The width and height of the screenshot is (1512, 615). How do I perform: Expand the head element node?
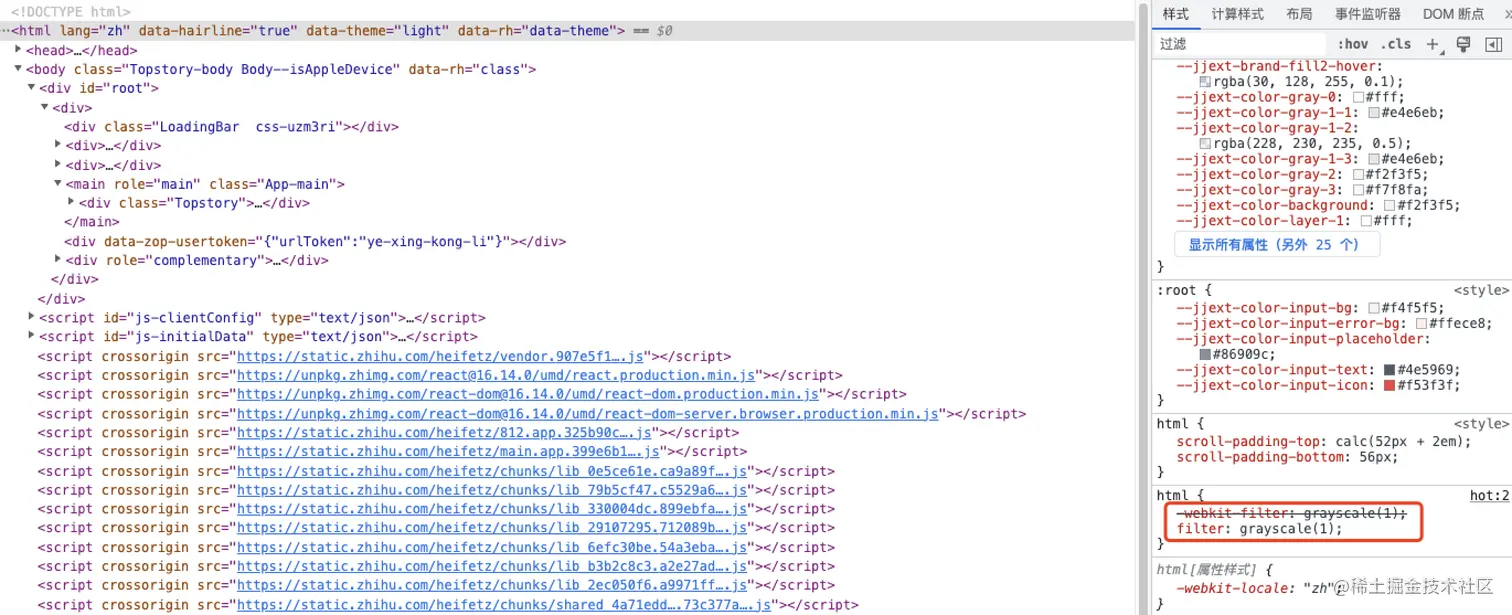coord(19,49)
